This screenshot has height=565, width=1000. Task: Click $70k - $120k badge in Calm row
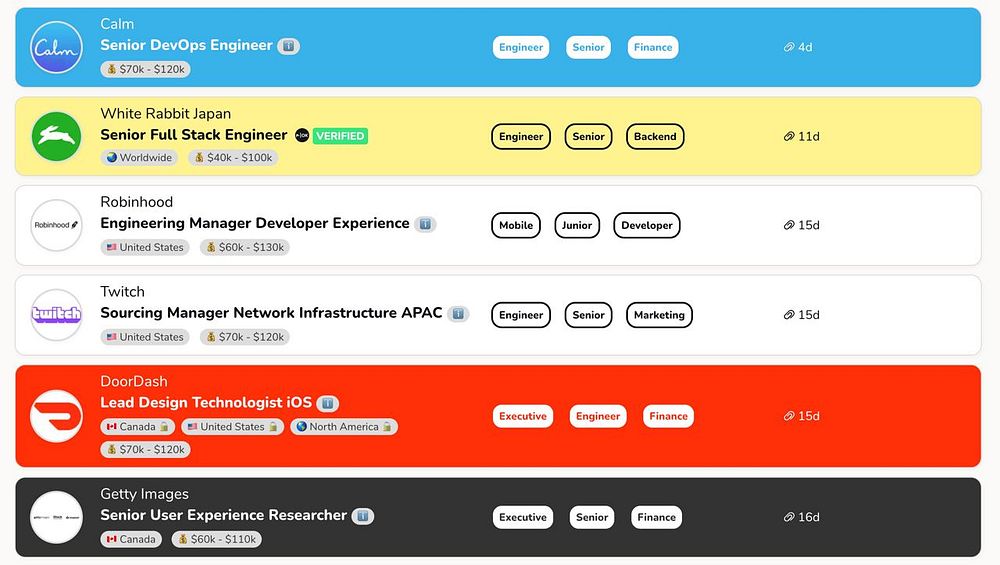tap(145, 70)
